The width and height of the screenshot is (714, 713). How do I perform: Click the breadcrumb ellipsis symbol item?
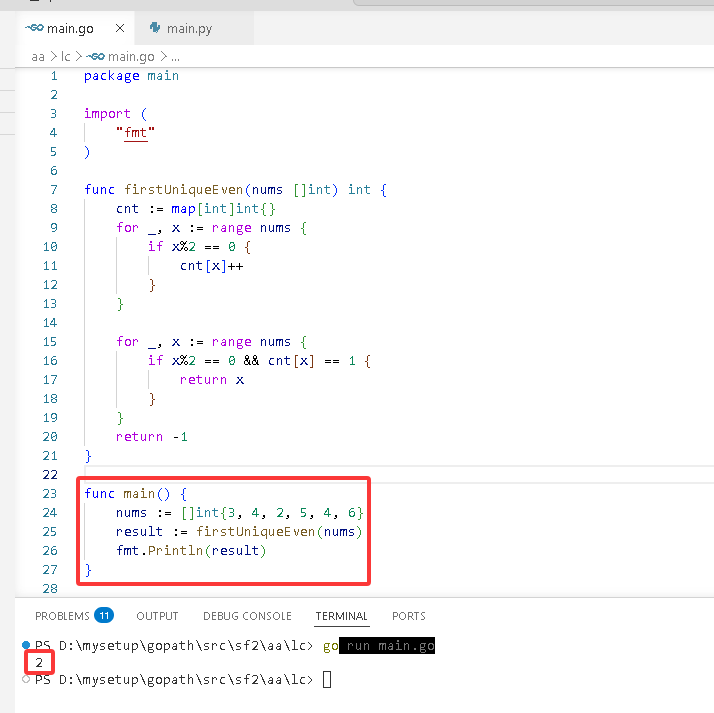(175, 56)
